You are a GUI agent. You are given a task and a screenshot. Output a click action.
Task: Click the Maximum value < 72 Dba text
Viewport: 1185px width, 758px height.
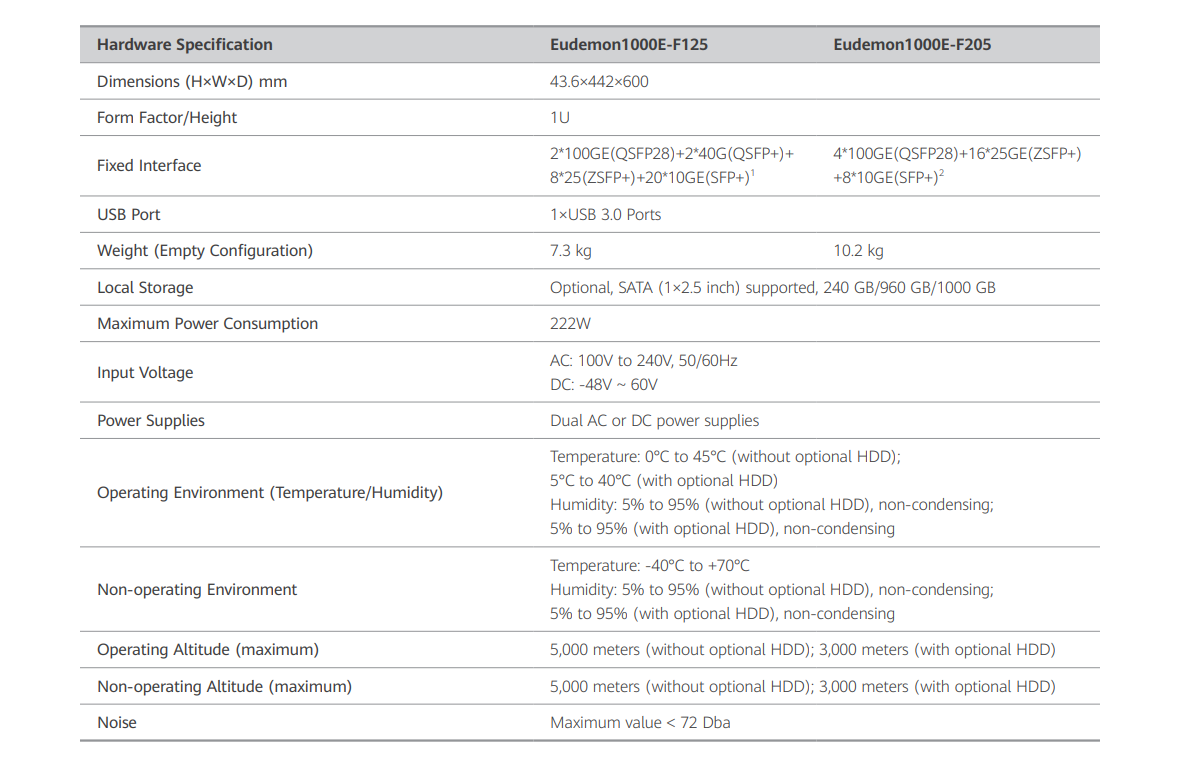pyautogui.click(x=640, y=723)
